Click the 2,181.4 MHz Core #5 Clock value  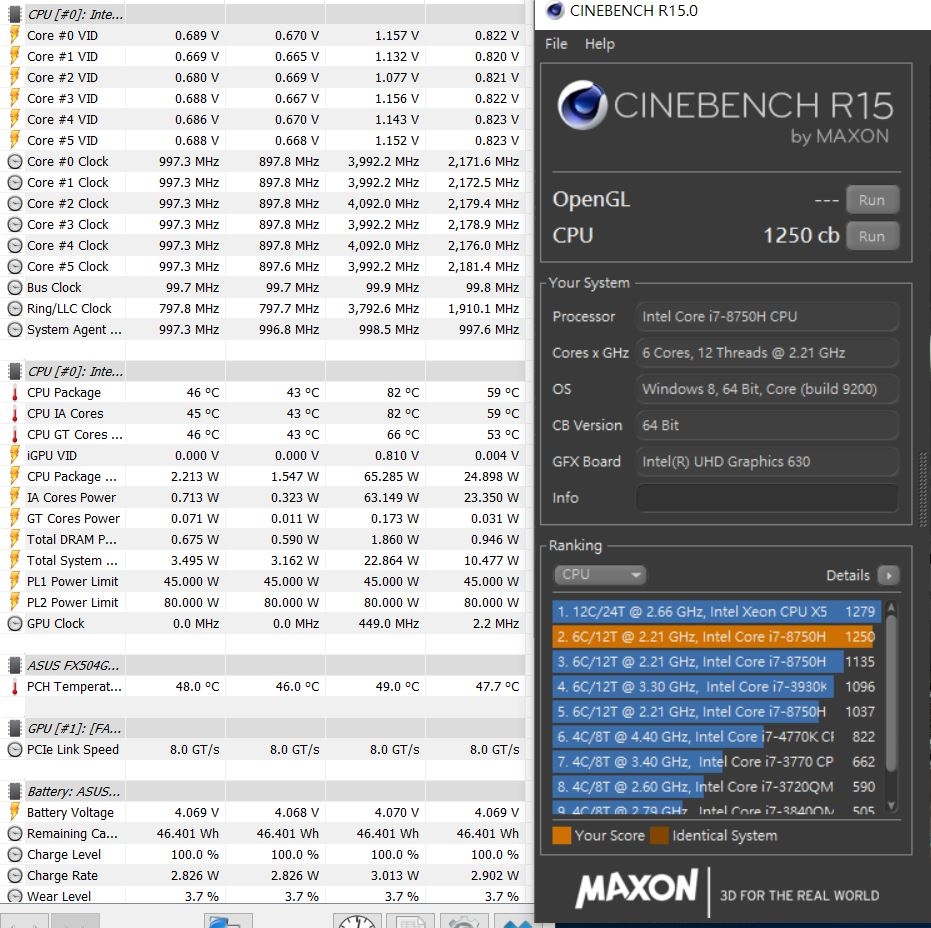click(x=483, y=267)
